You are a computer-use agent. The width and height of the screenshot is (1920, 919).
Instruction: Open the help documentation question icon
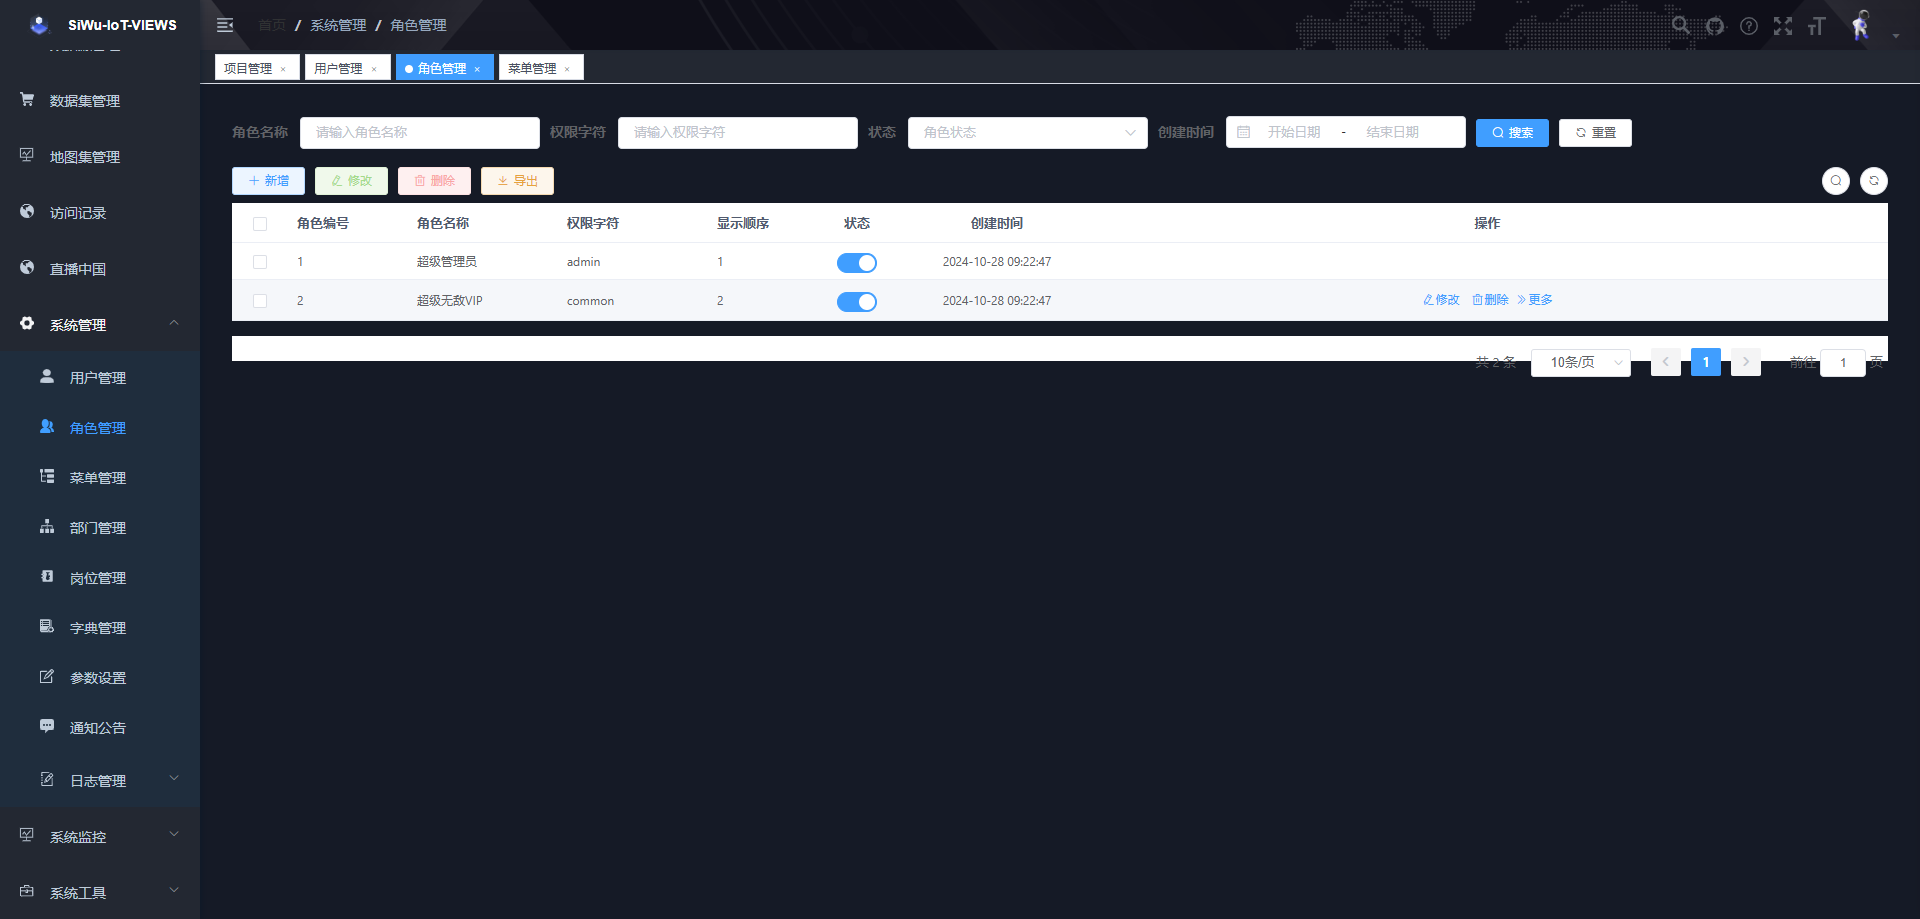[x=1749, y=26]
